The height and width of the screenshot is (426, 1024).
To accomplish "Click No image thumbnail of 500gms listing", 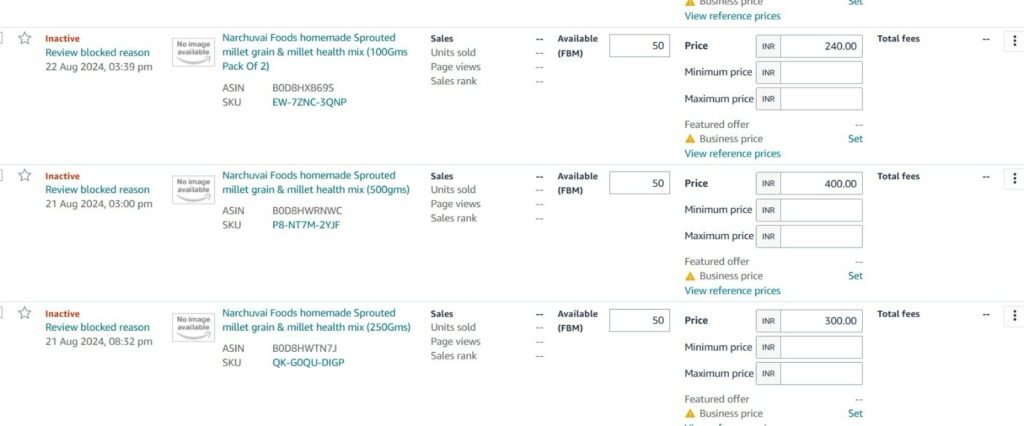I will pos(193,189).
